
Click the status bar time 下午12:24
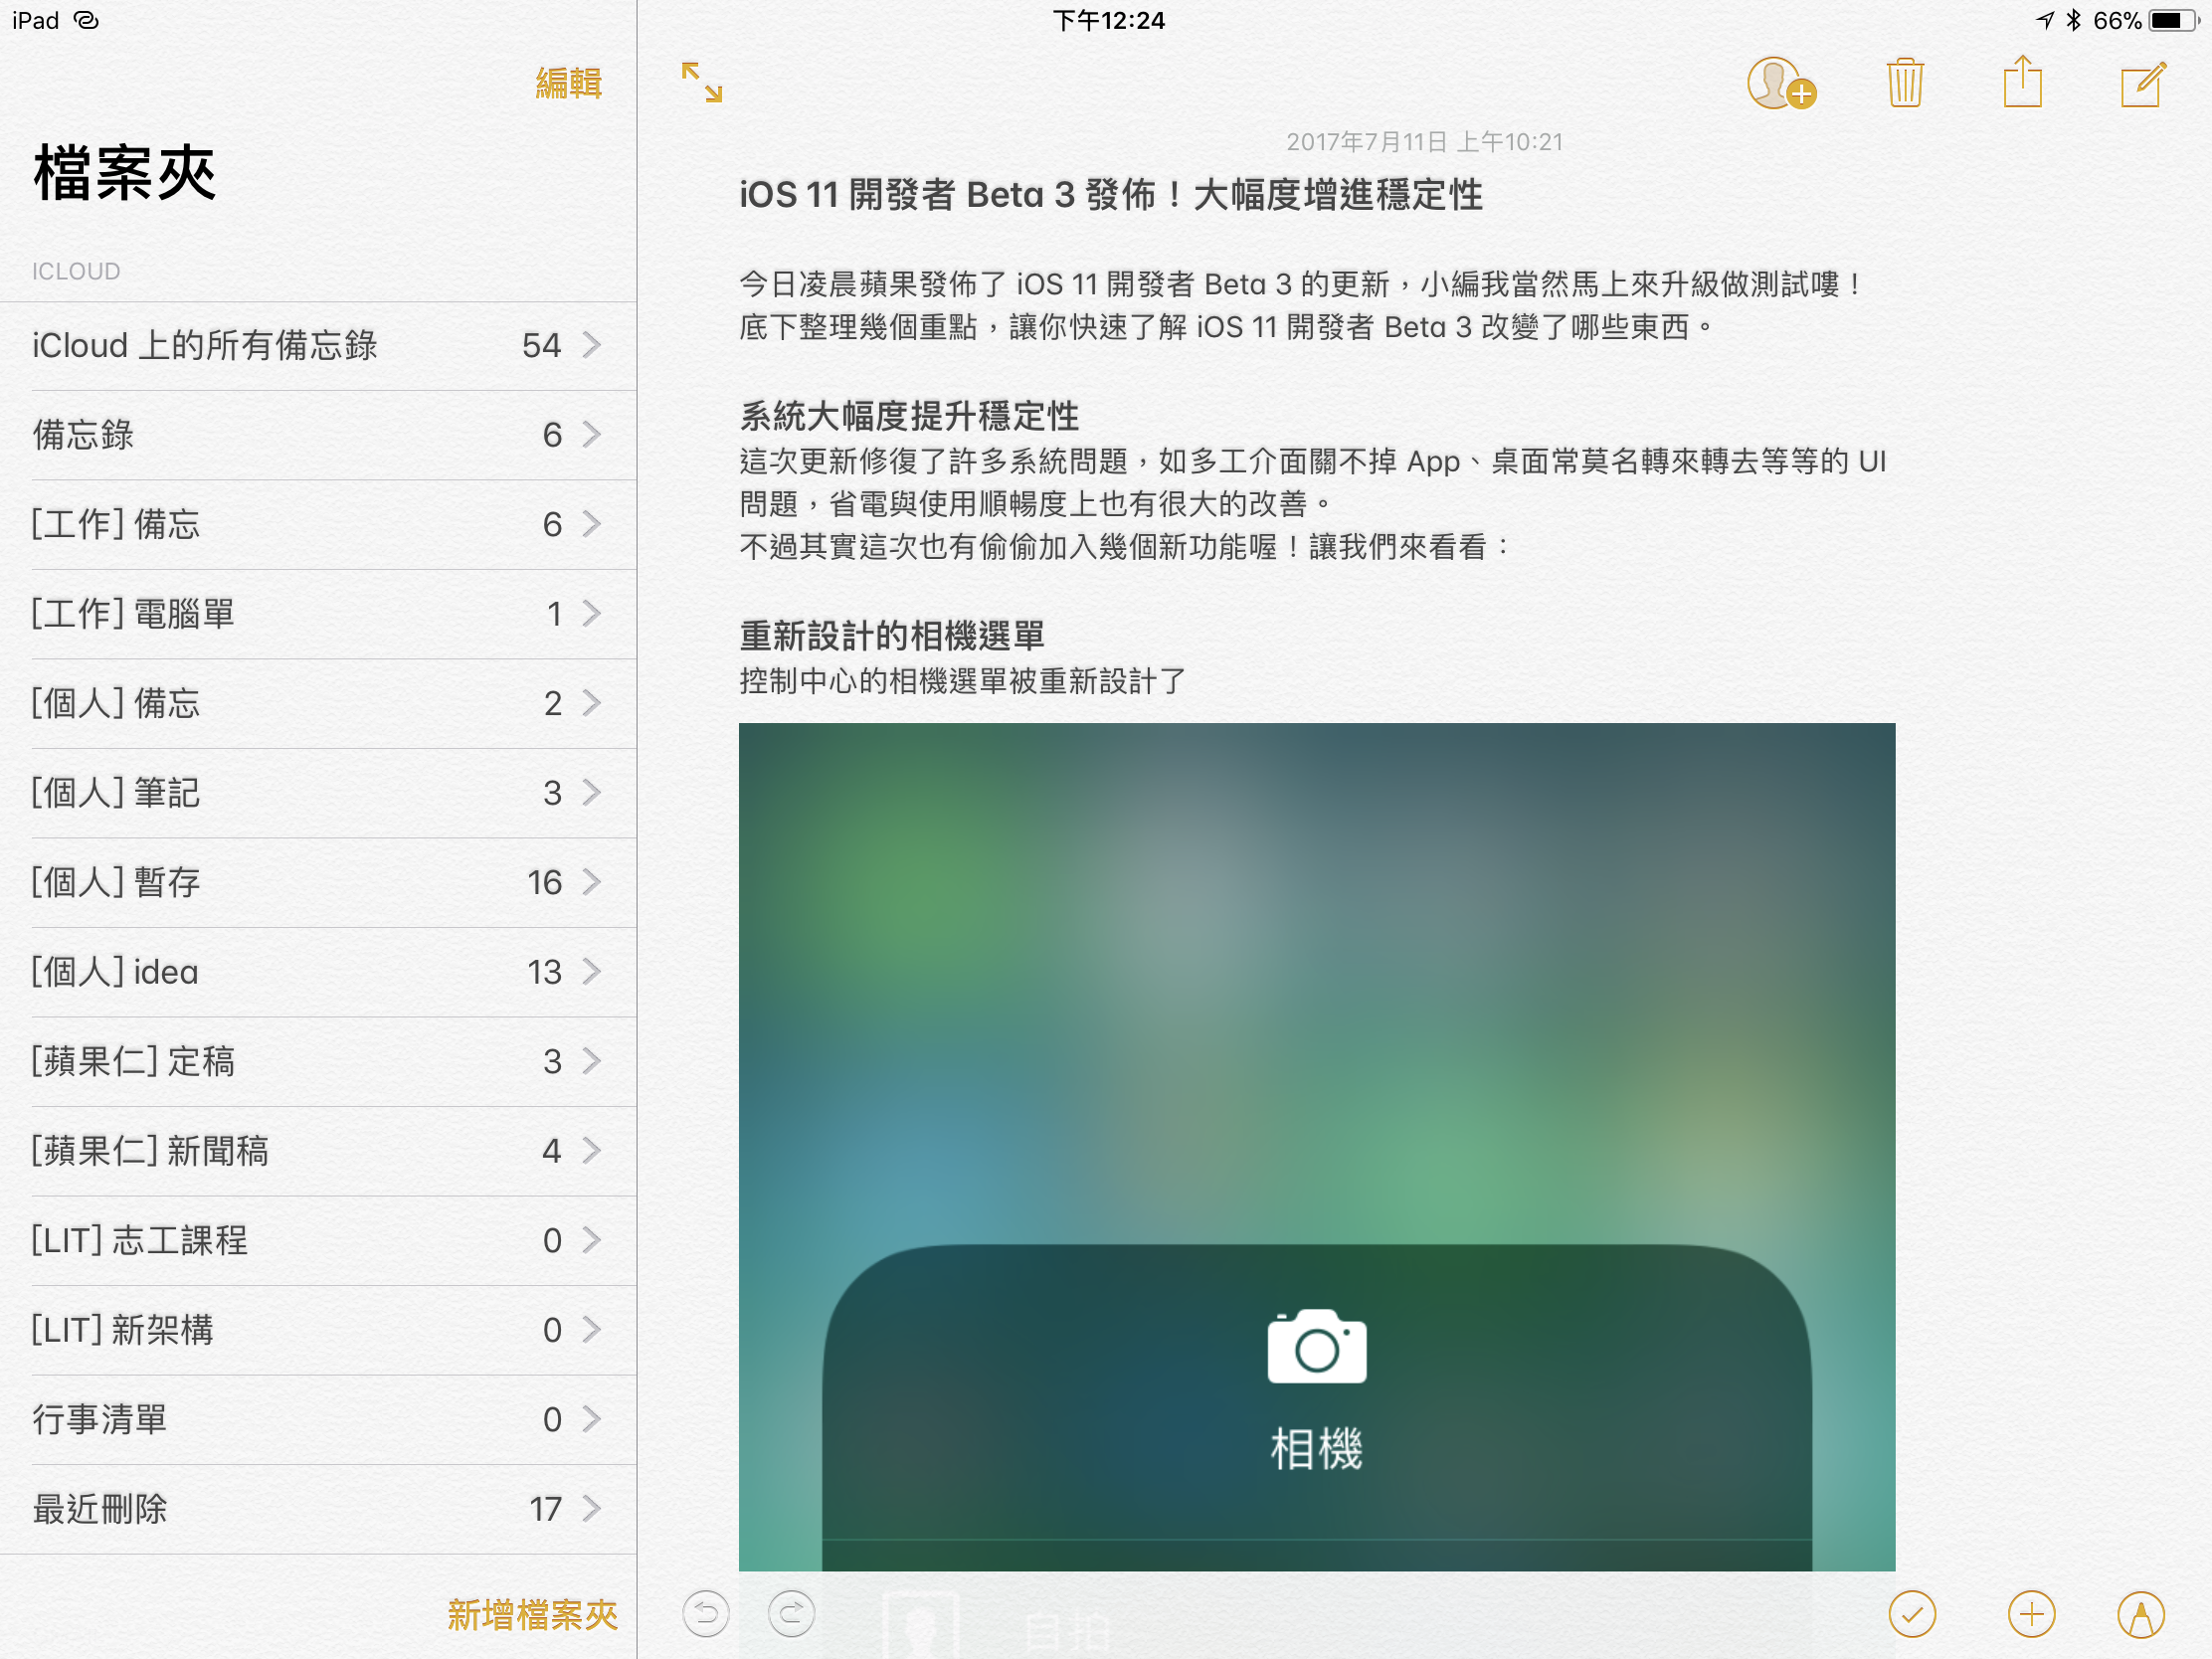(1108, 20)
